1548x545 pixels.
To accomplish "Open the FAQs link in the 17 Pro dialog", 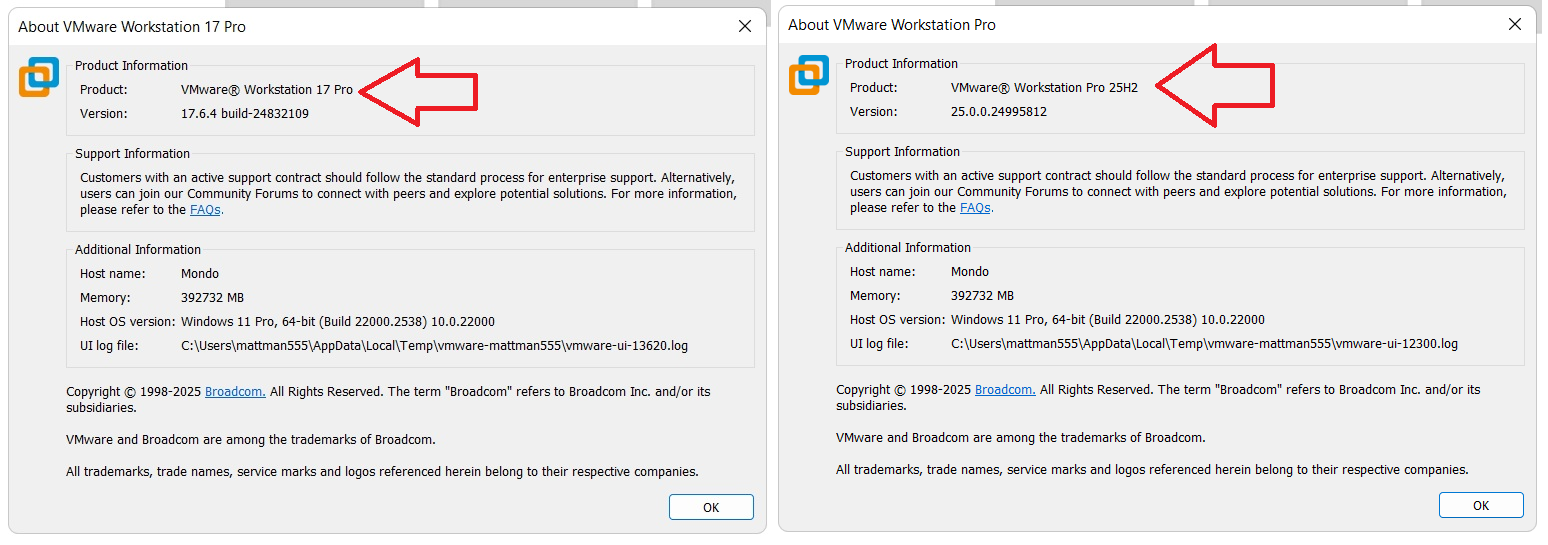I will pyautogui.click(x=206, y=210).
